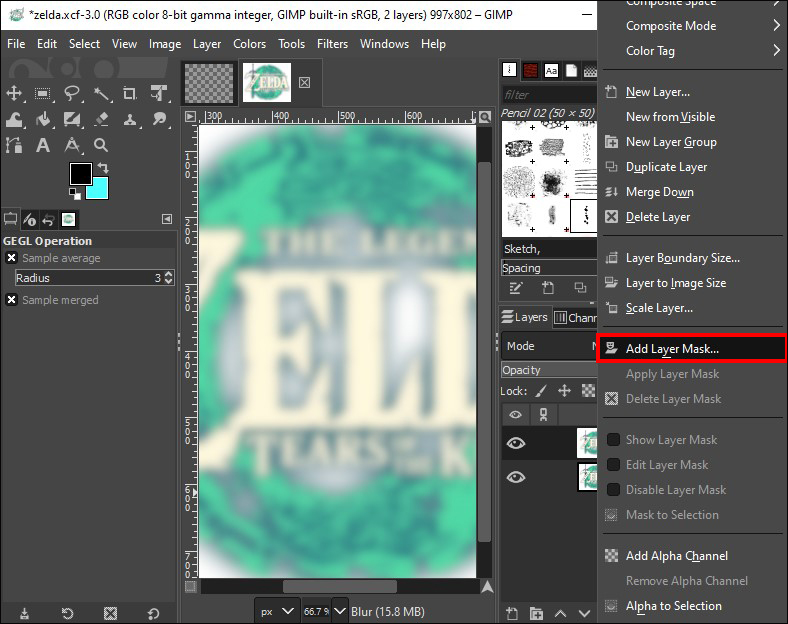Select the Warp Transform tool
This screenshot has width=788, height=624.
pos(14,119)
